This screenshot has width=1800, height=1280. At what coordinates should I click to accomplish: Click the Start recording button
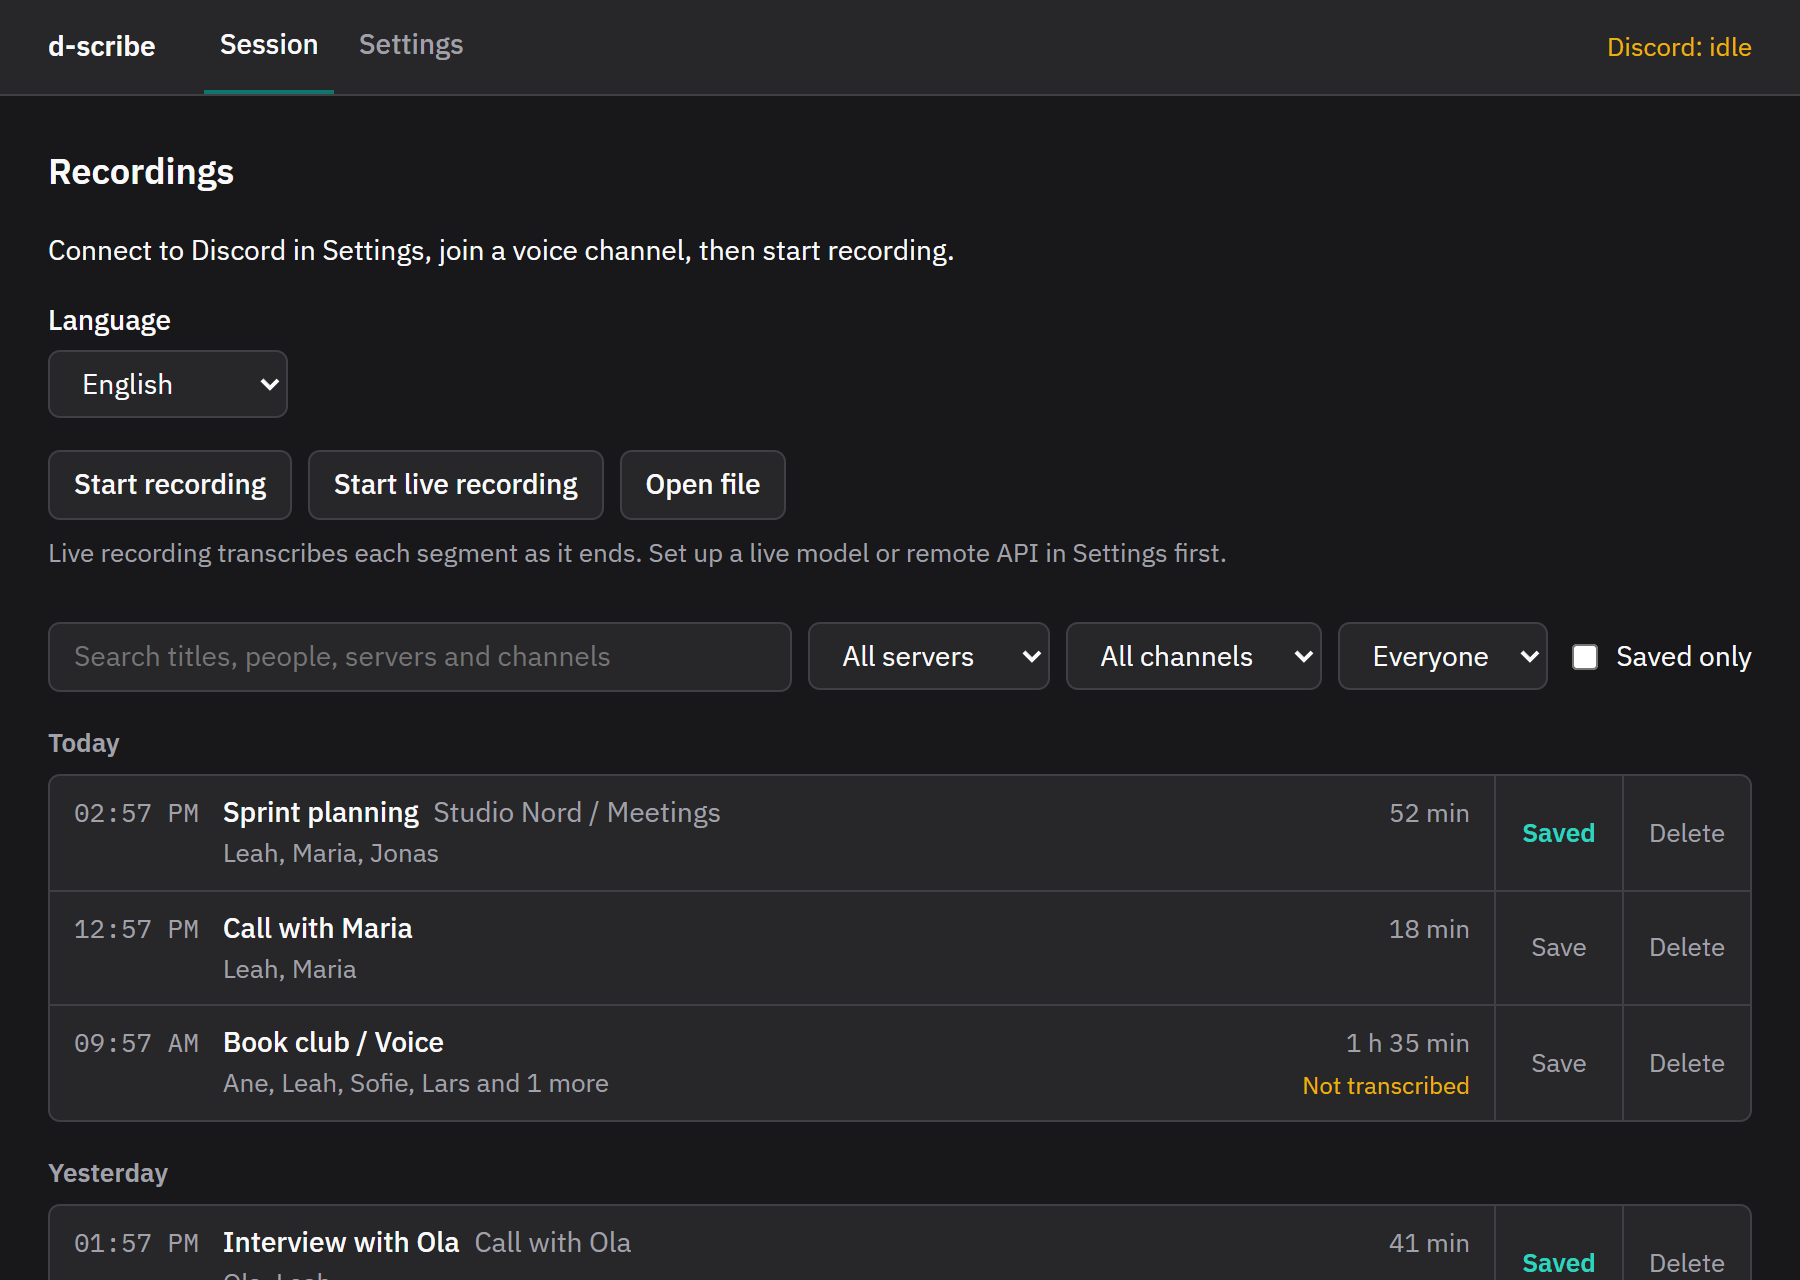170,485
